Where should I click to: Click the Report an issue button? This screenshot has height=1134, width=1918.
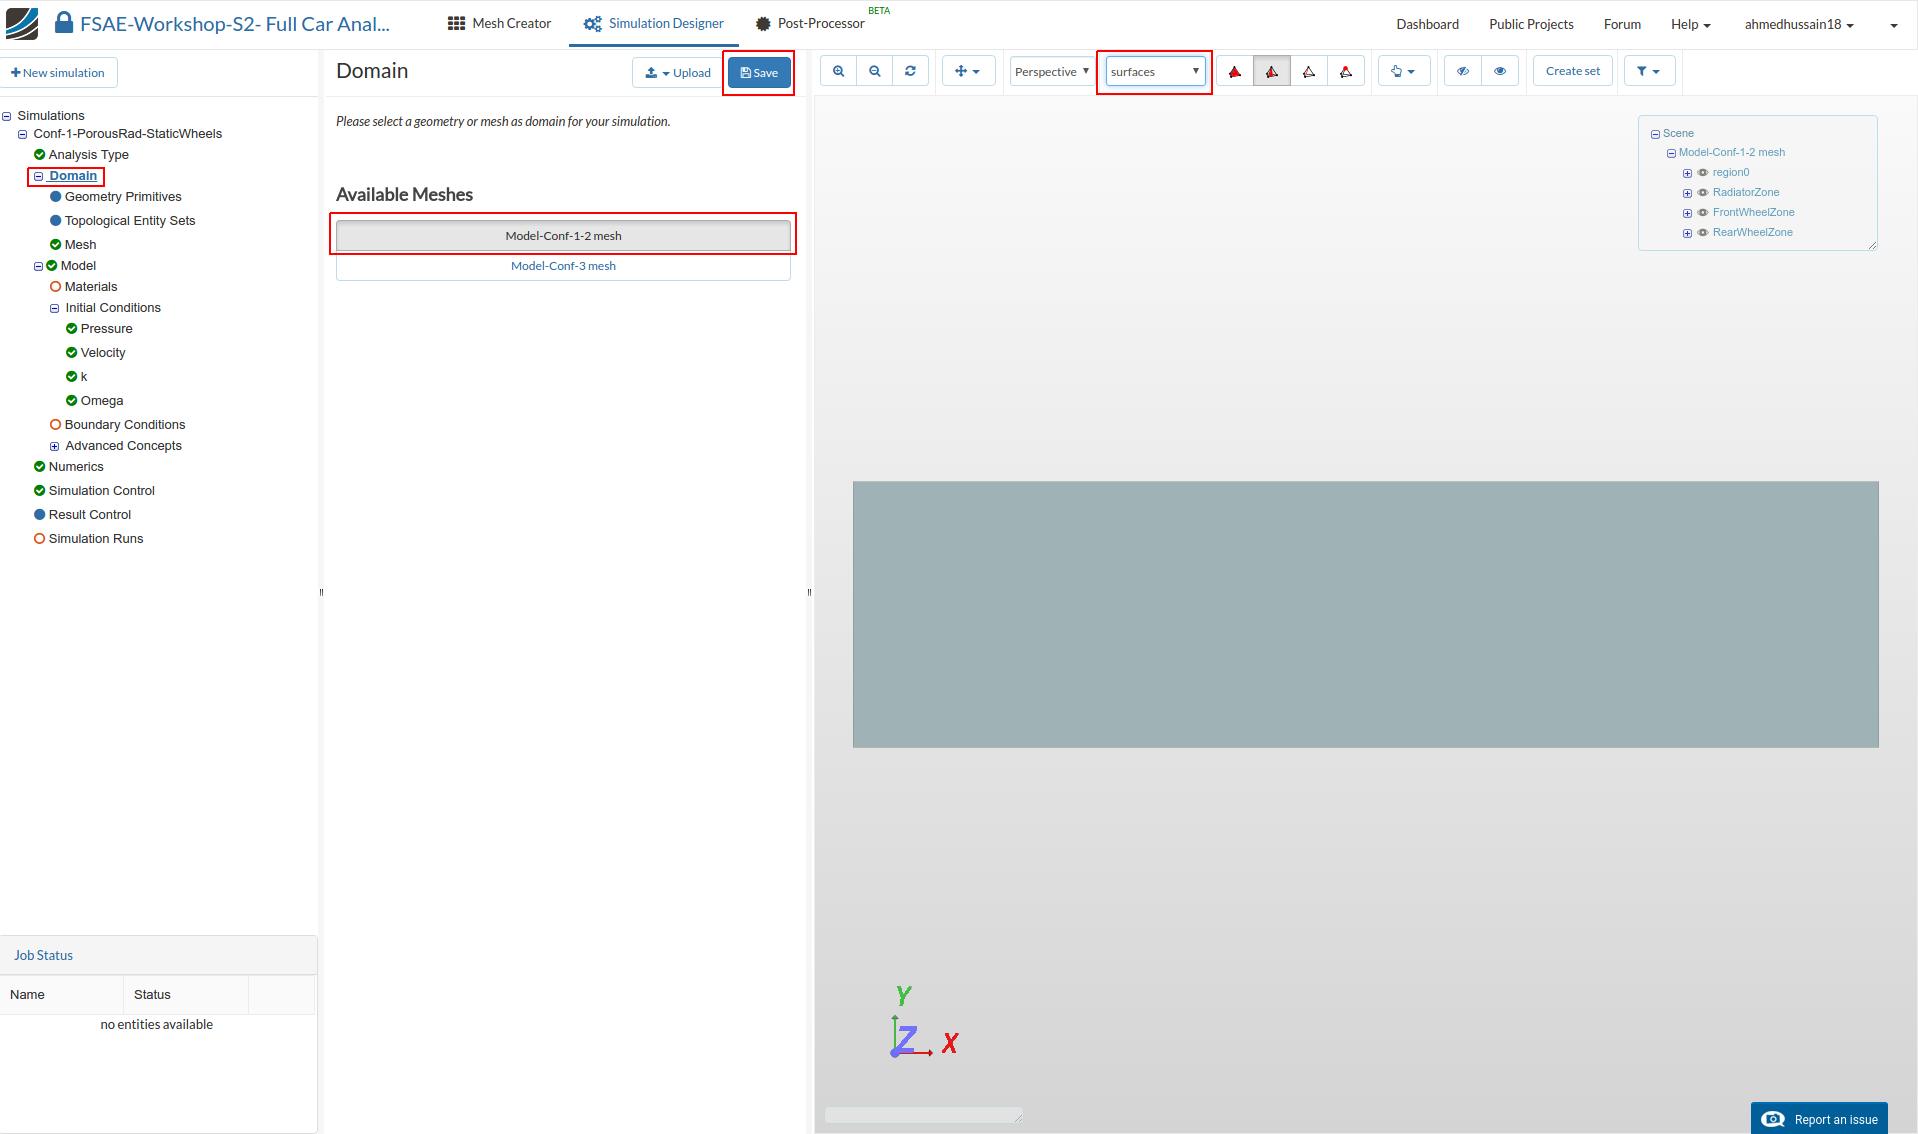coord(1819,1119)
